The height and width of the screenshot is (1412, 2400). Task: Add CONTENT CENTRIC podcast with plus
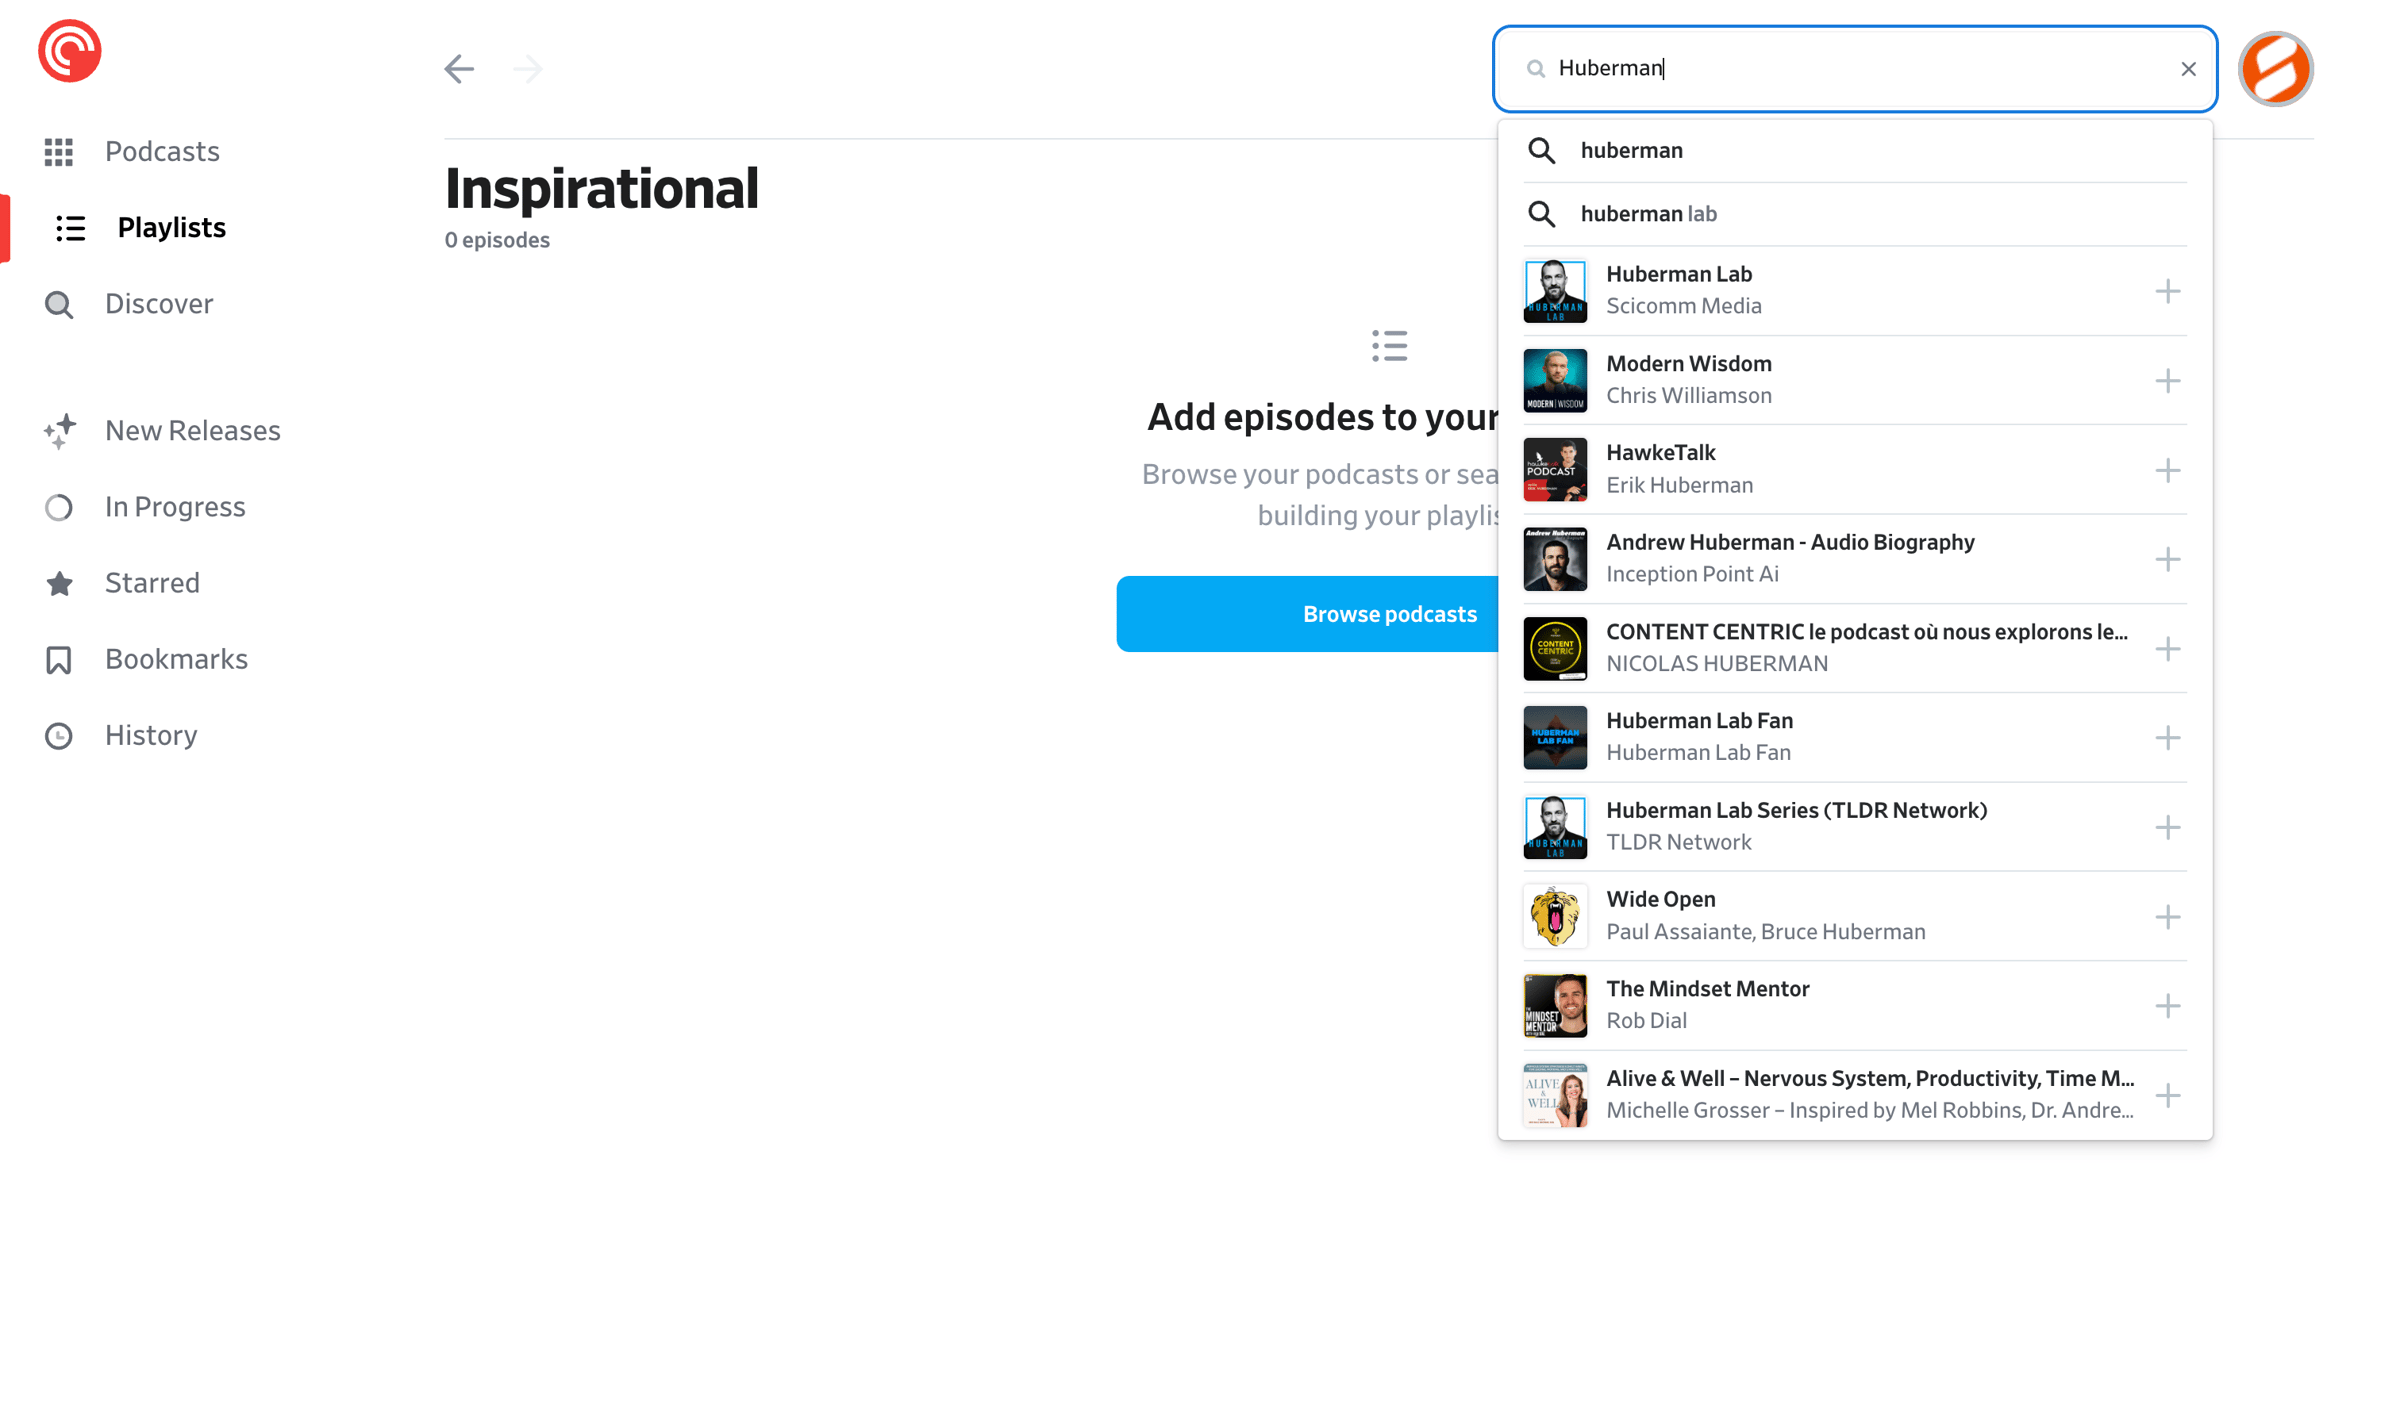(2167, 649)
